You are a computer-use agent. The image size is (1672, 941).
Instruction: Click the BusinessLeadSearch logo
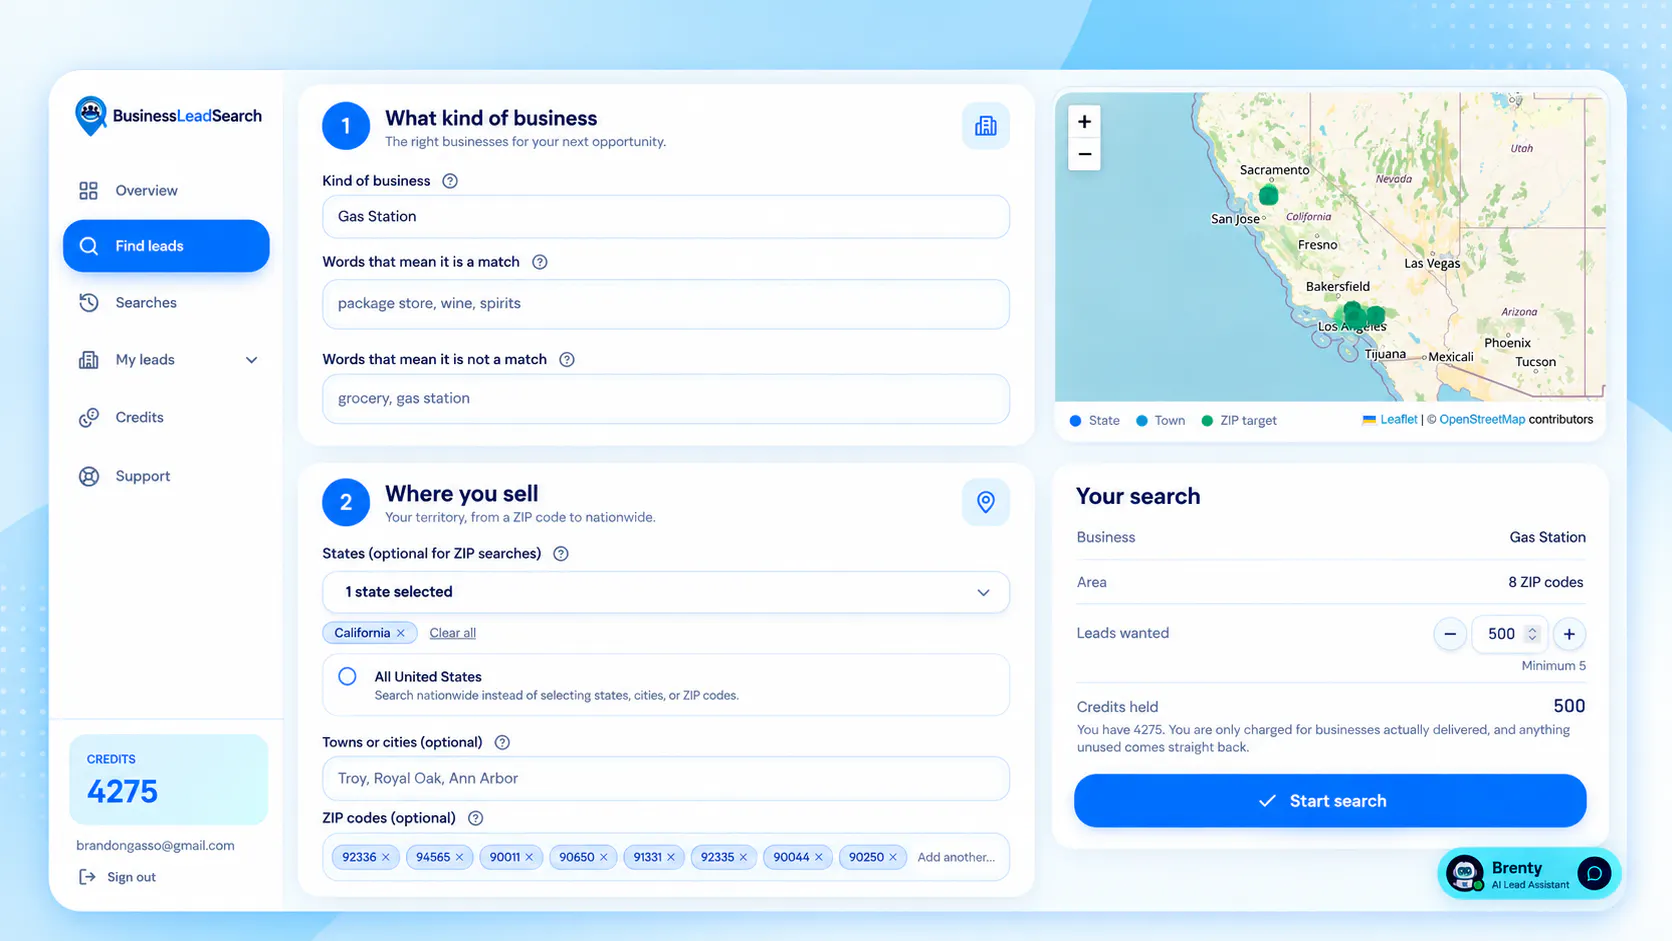coord(168,116)
